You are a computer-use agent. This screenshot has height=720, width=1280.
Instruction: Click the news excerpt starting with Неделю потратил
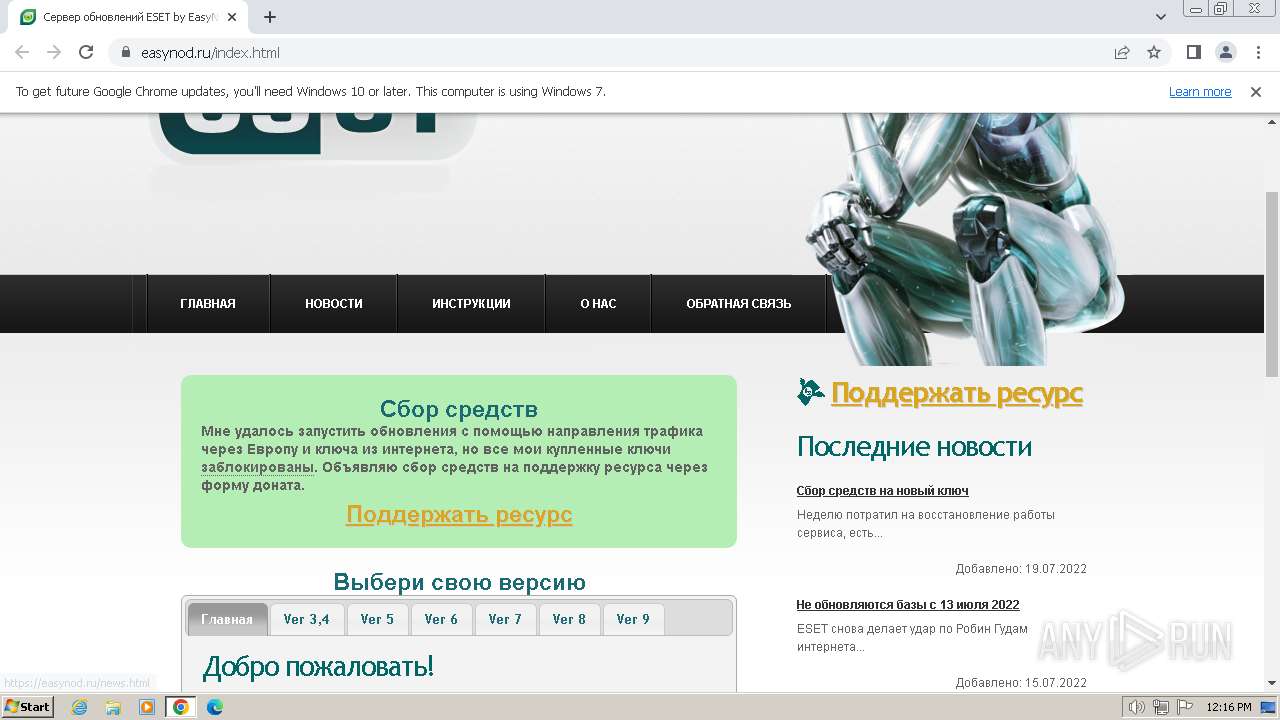(x=926, y=524)
